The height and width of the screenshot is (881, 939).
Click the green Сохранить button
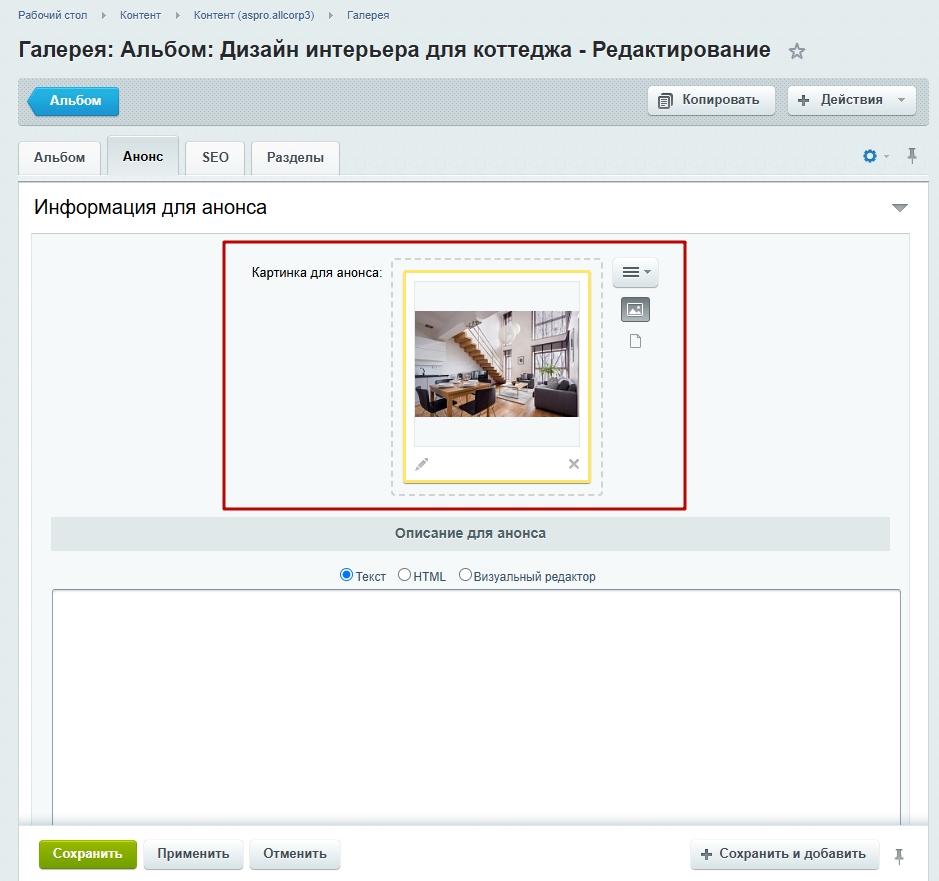tap(87, 854)
